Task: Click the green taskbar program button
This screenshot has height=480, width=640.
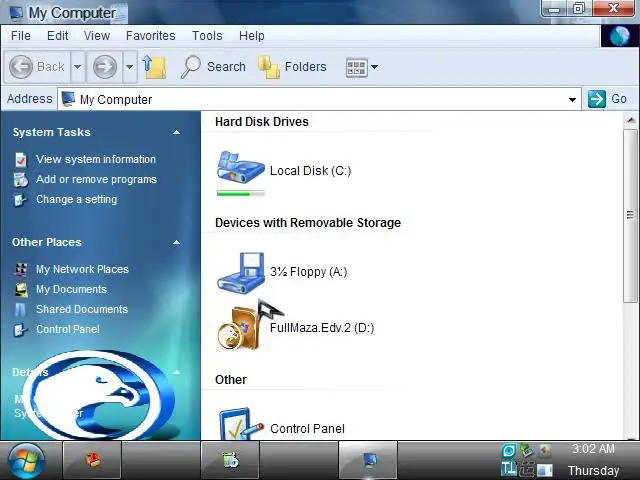Action: (230, 460)
